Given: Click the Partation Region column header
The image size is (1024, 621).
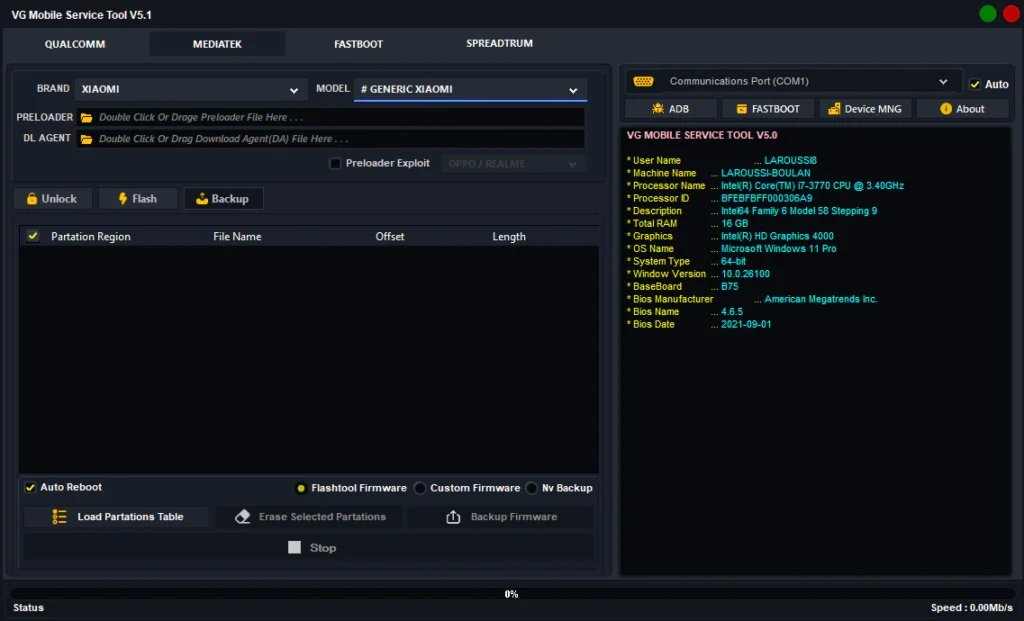Looking at the screenshot, I should [x=91, y=236].
